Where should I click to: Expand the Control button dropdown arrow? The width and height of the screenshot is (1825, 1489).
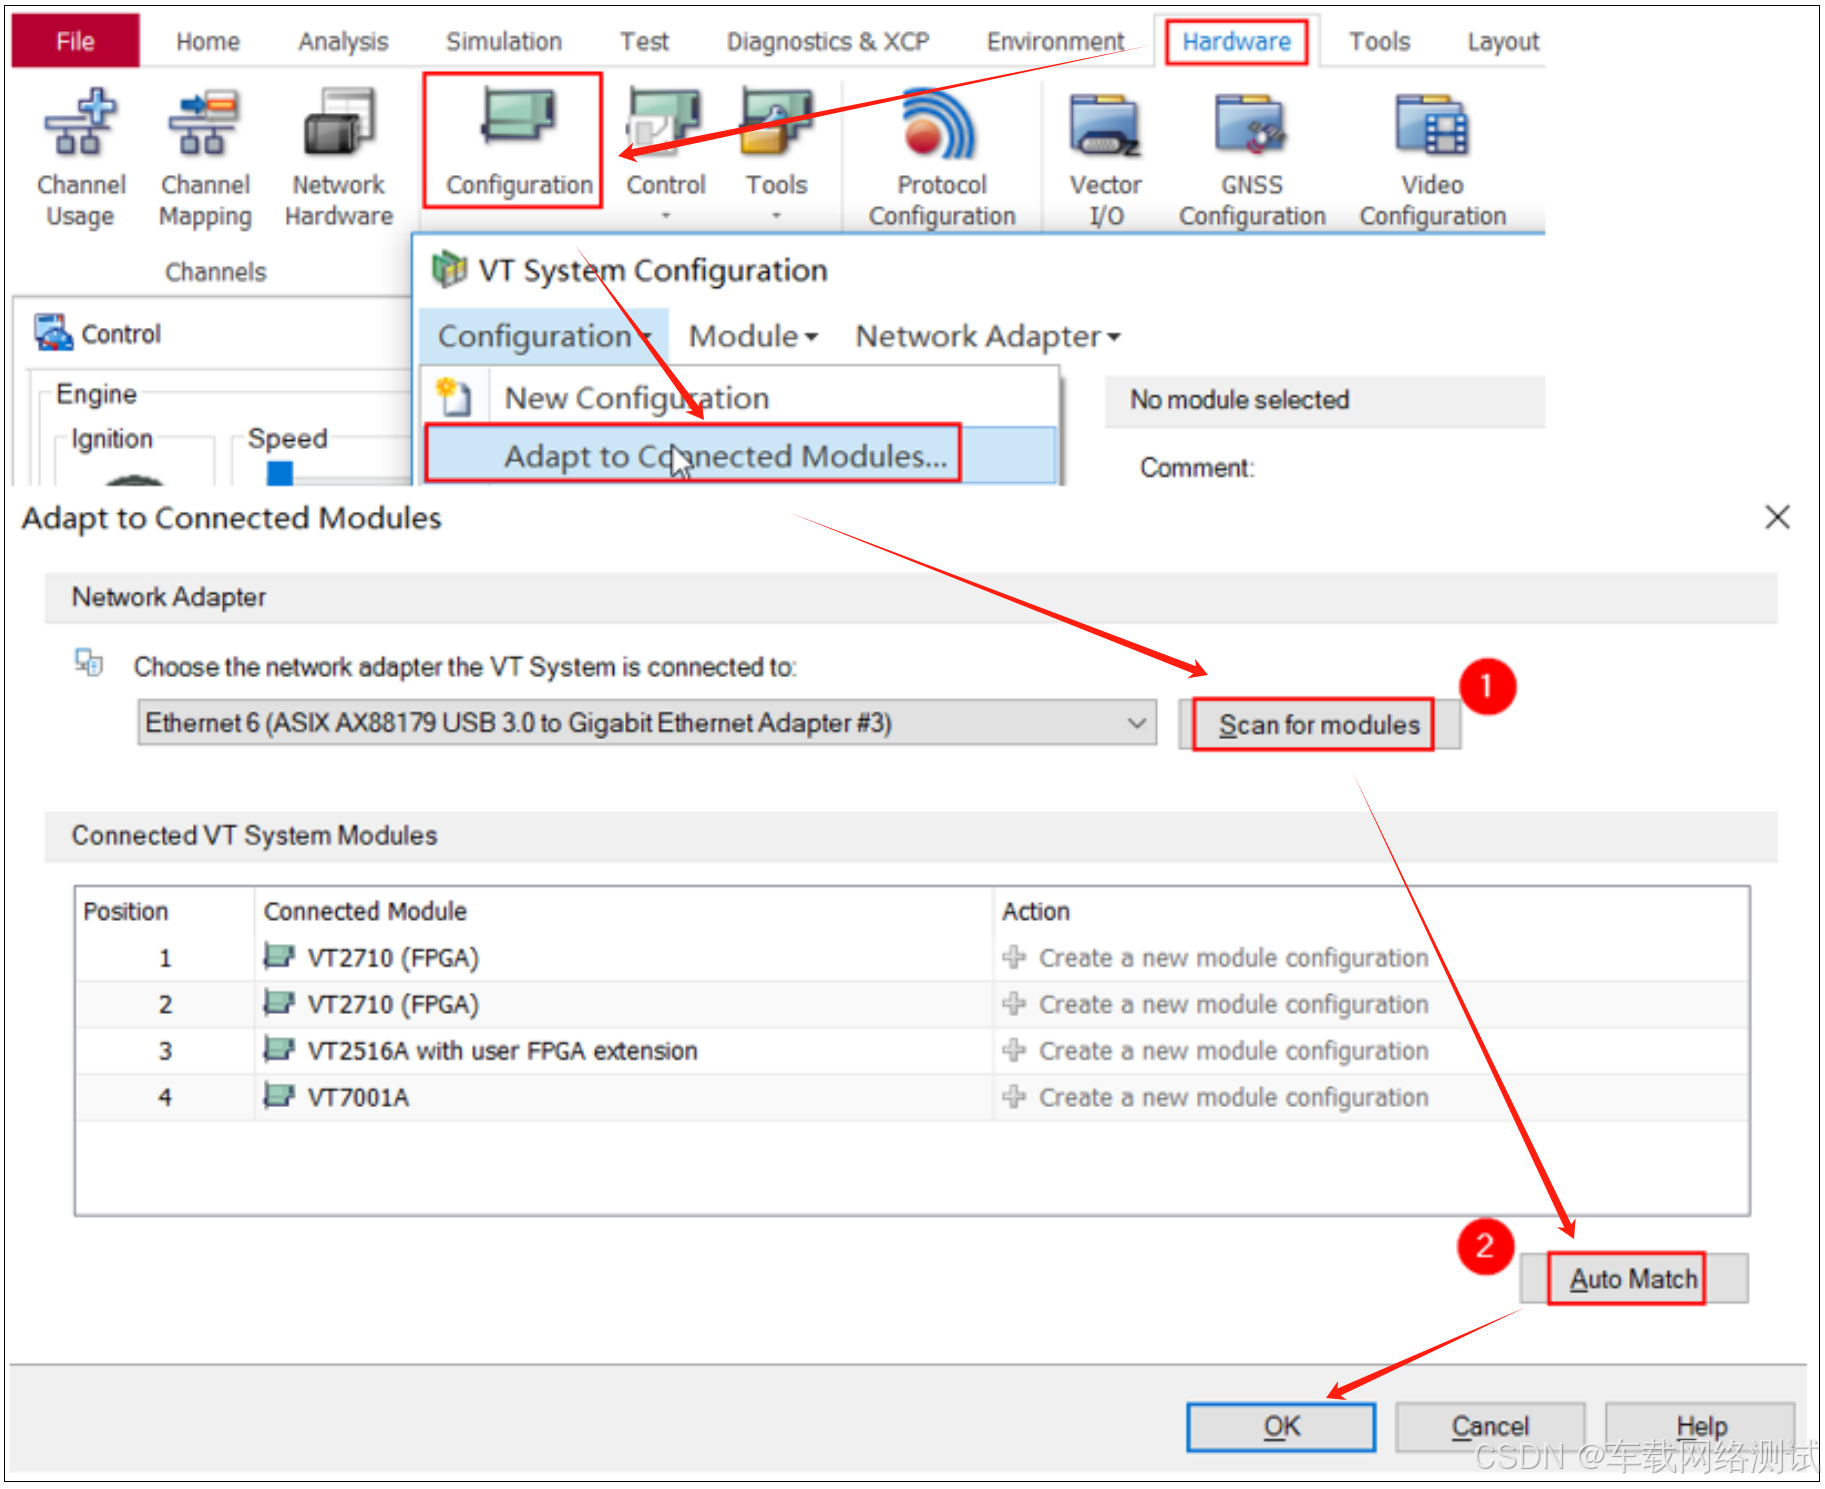(x=665, y=215)
